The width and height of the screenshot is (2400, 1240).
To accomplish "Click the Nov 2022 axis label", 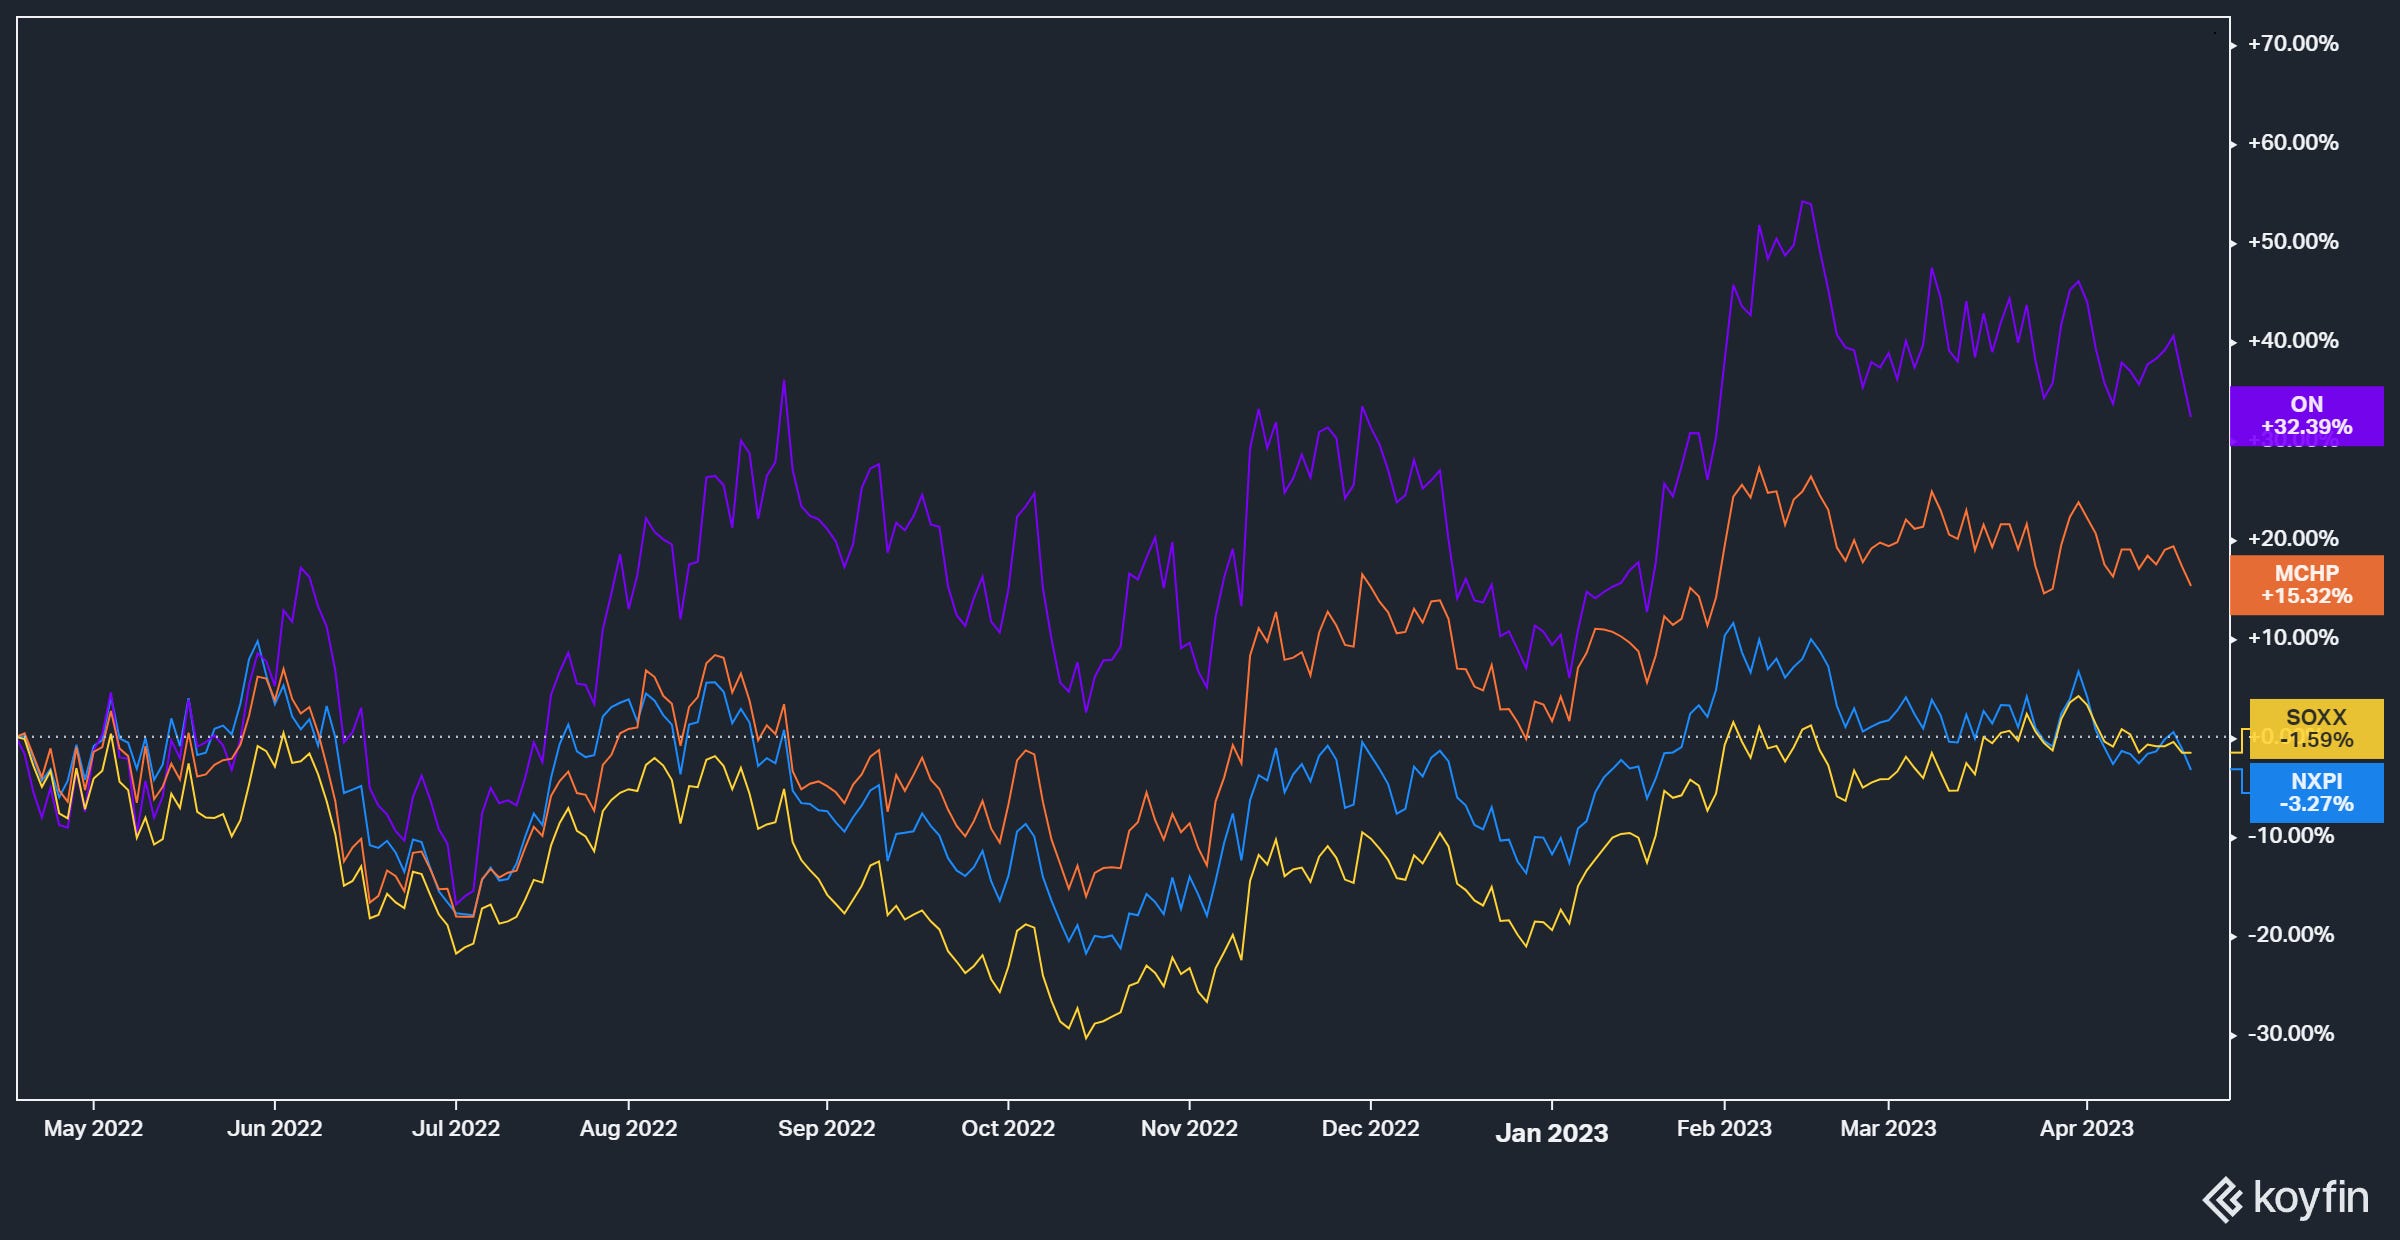I will (1189, 1128).
